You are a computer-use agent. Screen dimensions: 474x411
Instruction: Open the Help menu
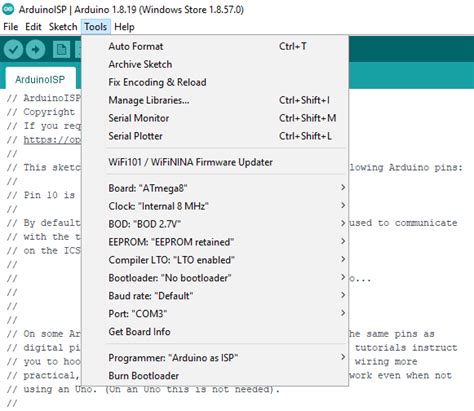[x=124, y=27]
